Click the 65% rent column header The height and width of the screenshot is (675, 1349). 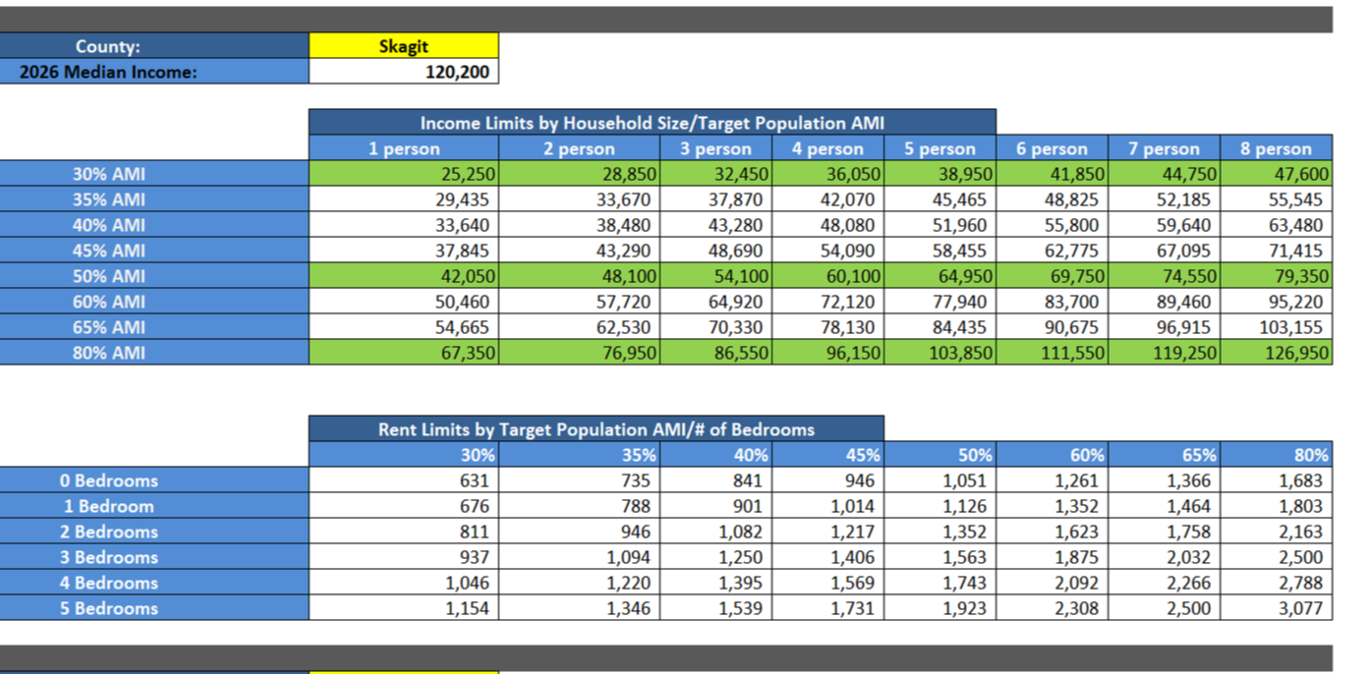point(1163,454)
